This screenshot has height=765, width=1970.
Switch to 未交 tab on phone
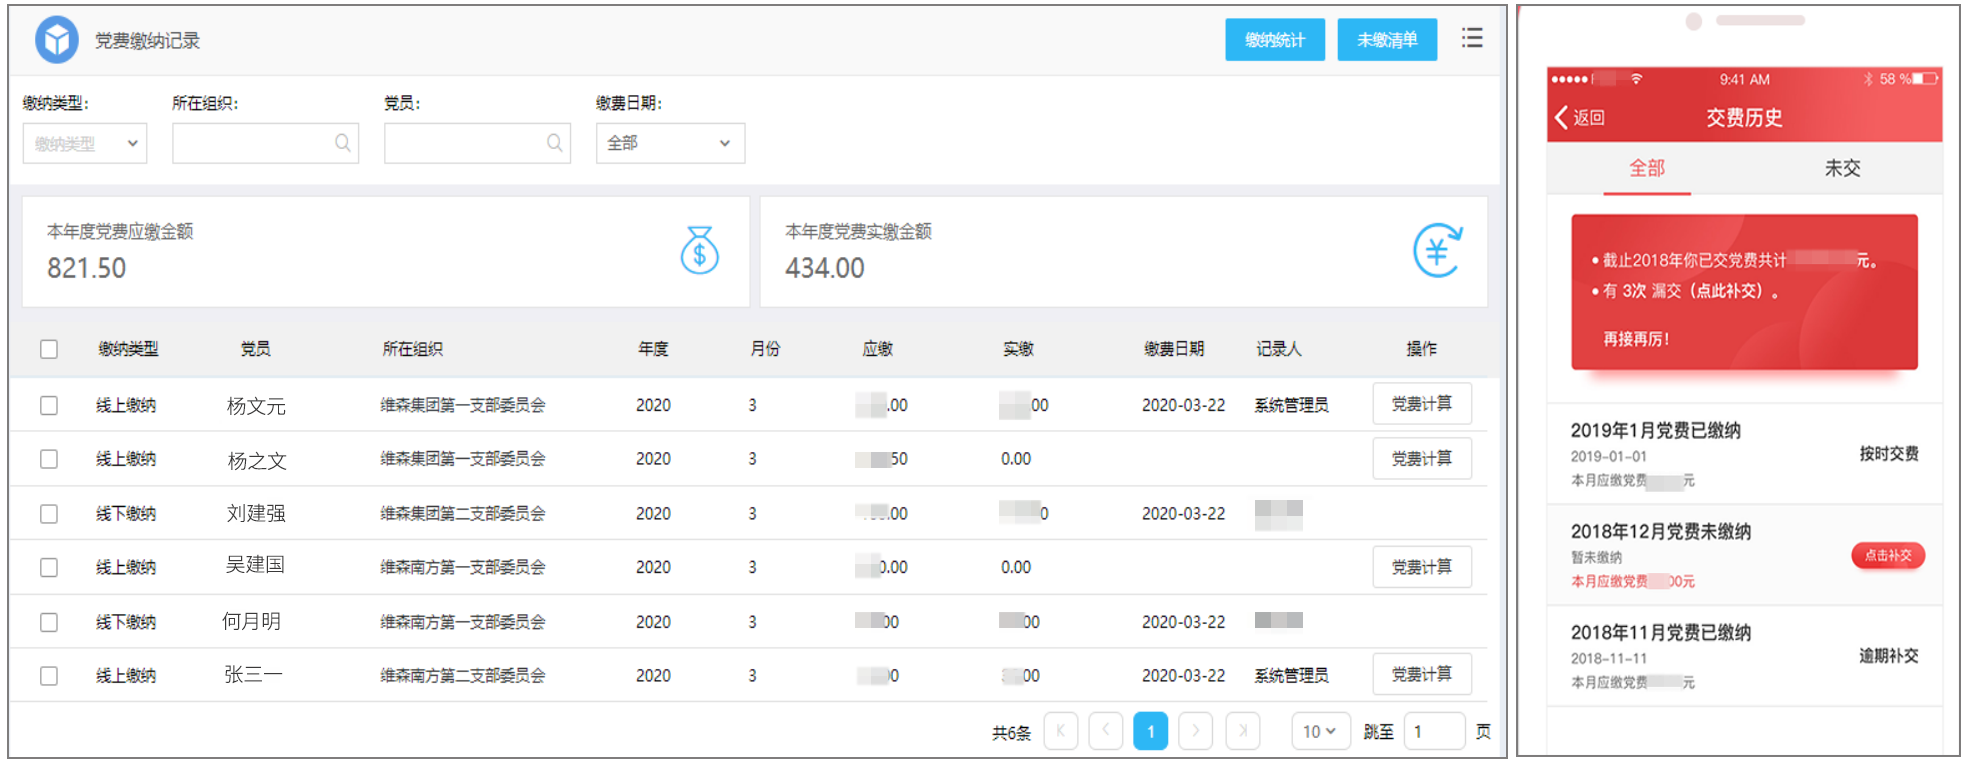pos(1842,168)
